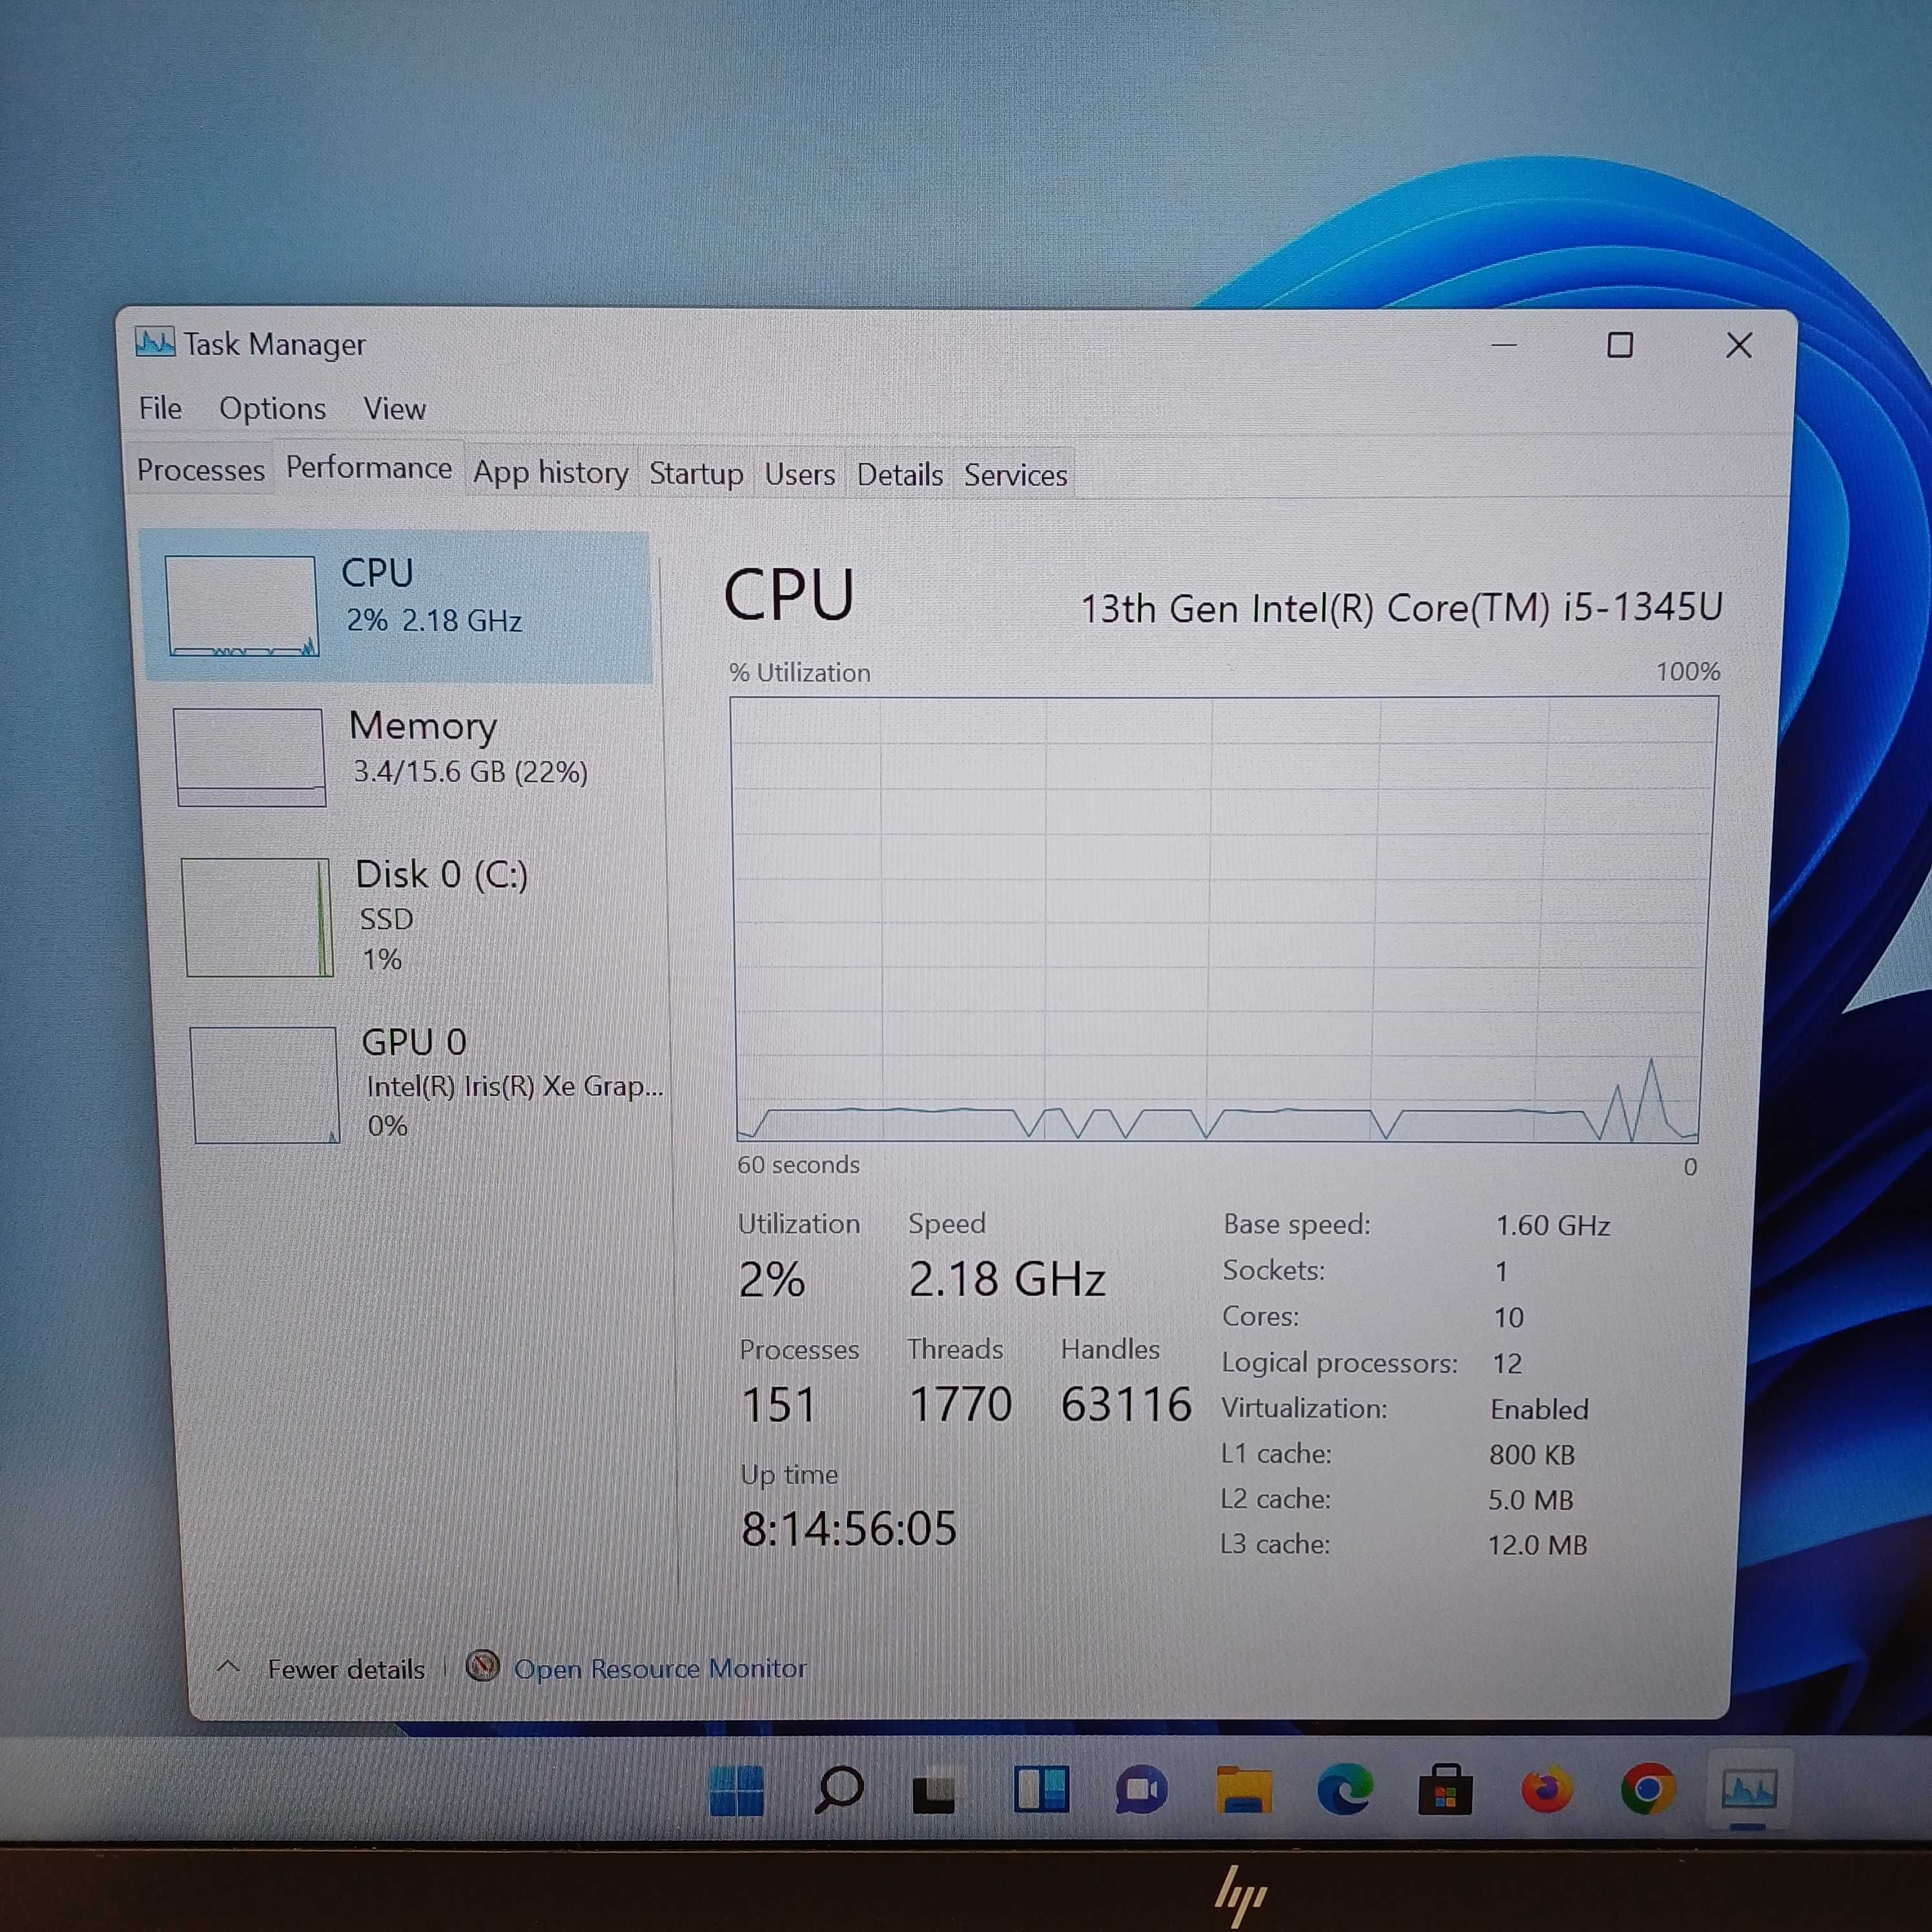
Task: Launch the Chat app from taskbar
Action: [x=1141, y=1790]
